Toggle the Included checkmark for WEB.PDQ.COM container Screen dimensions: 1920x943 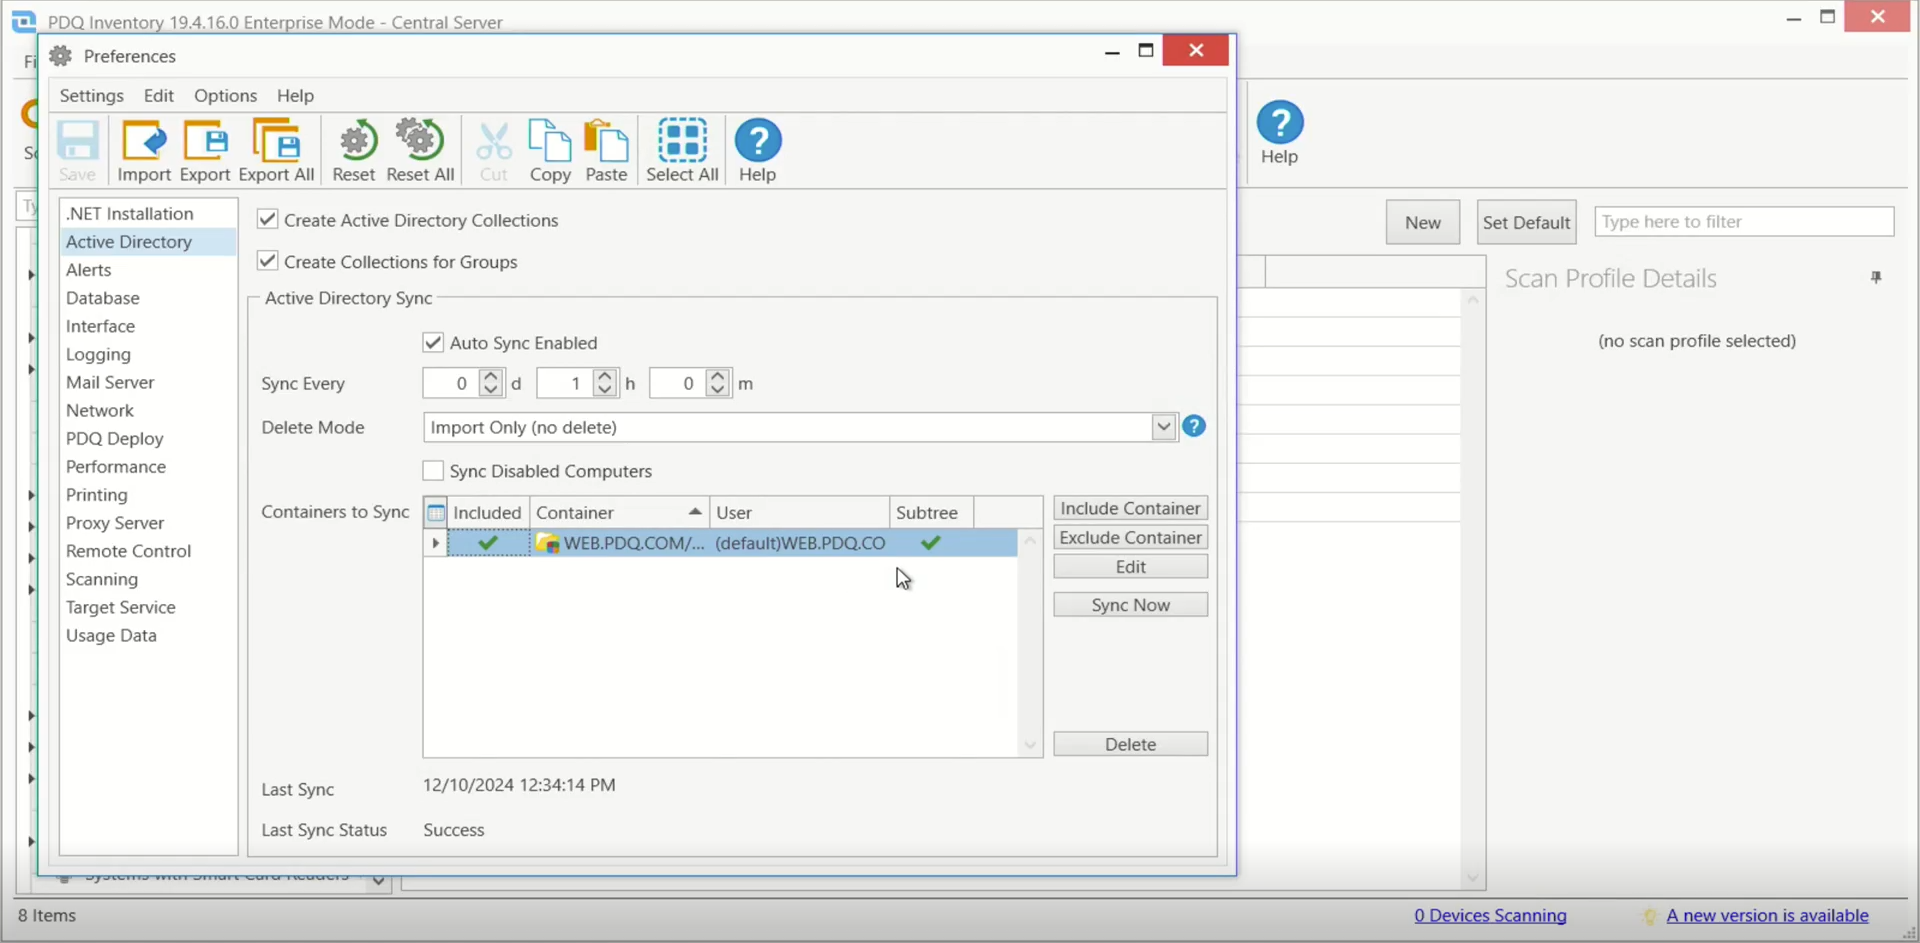click(488, 543)
